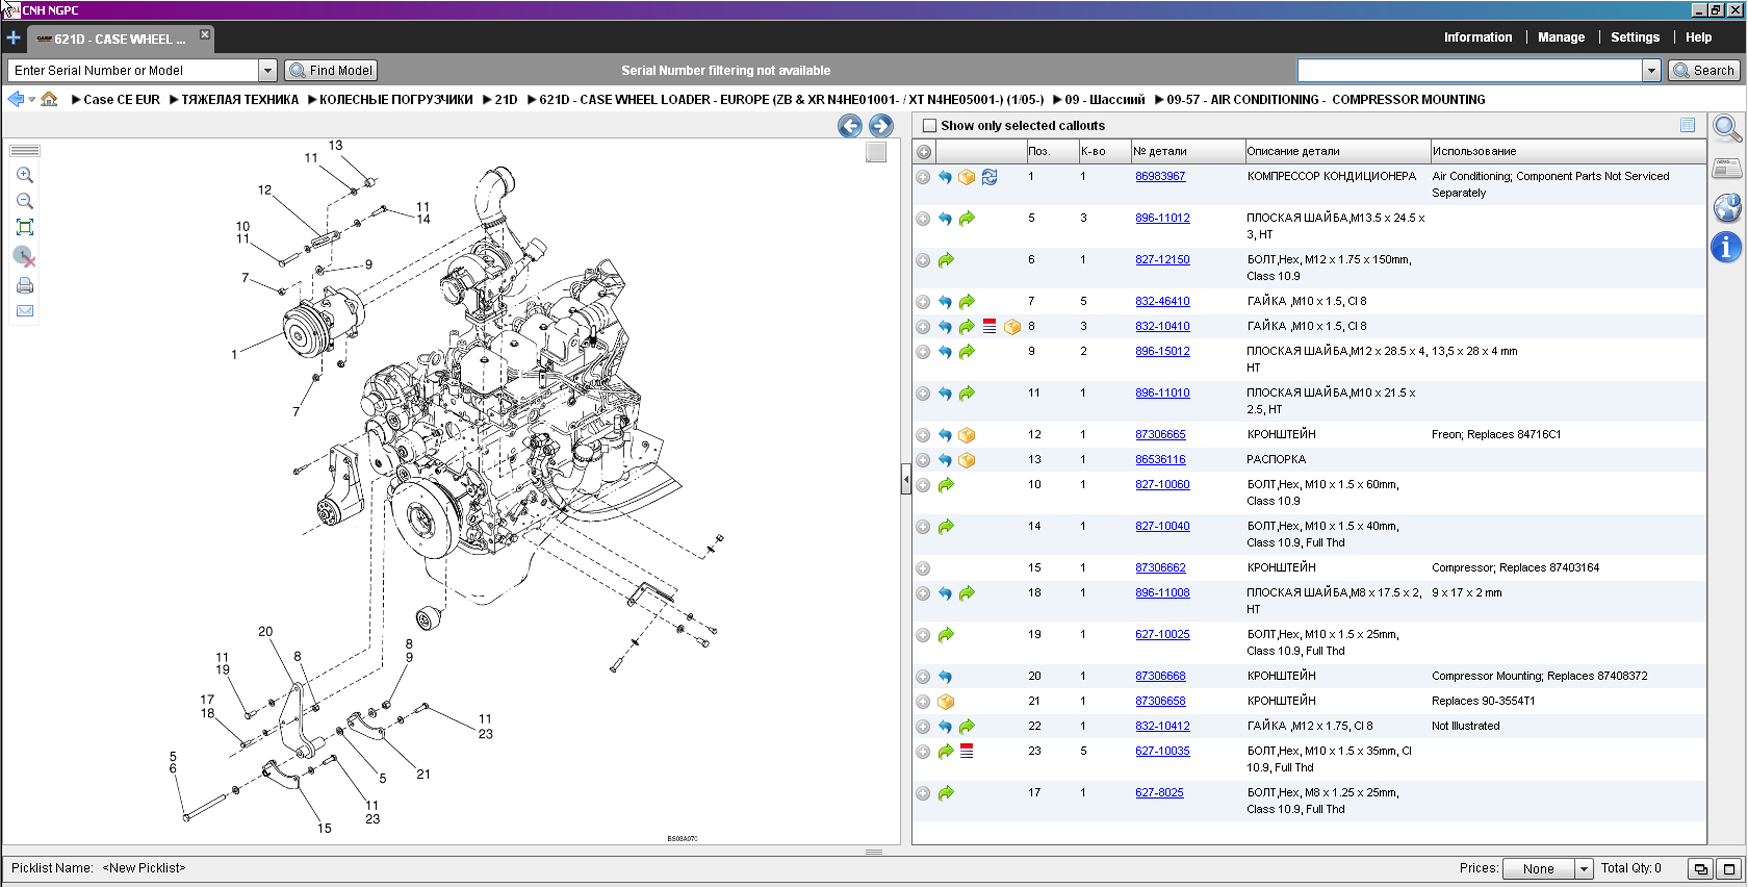The width and height of the screenshot is (1748, 887).
Task: Open the Manage menu
Action: (1560, 37)
